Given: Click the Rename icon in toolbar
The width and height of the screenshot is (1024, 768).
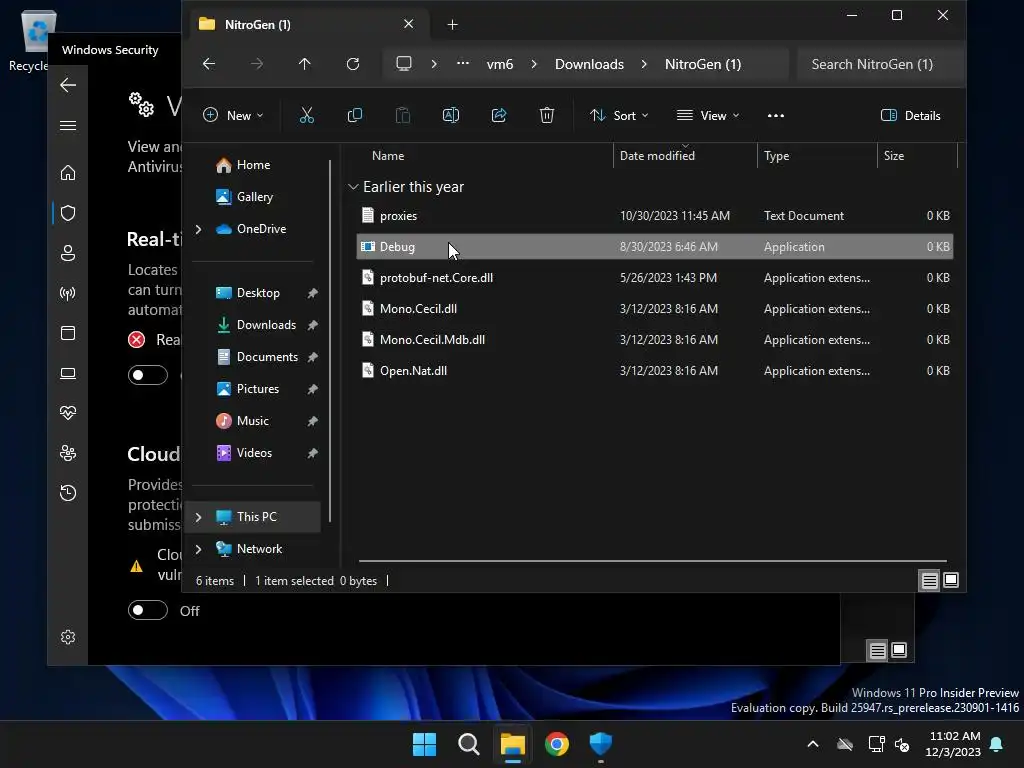Looking at the screenshot, I should click(x=451, y=116).
